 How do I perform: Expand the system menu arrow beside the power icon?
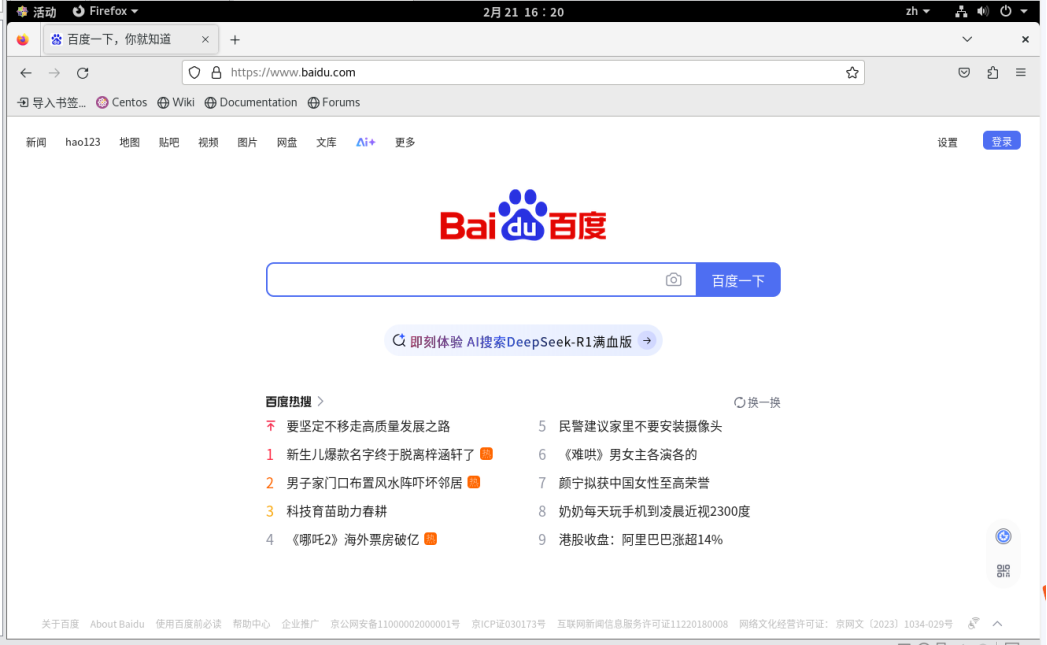[1024, 11]
